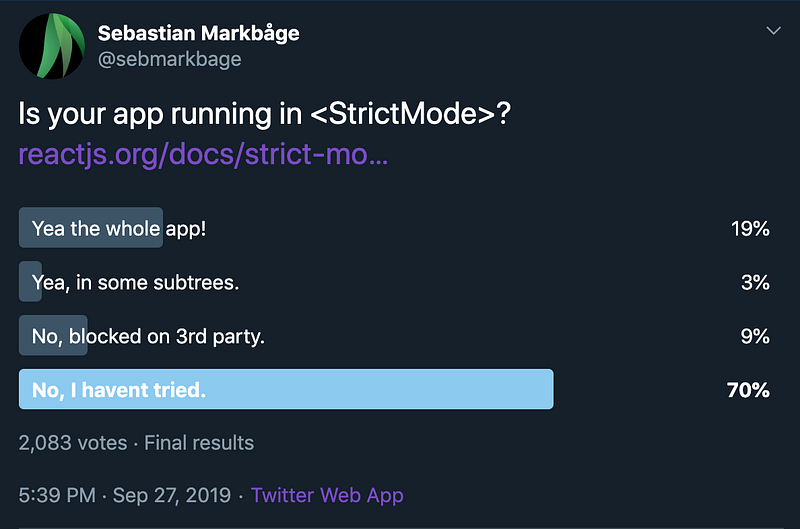Click the 19% poll result
The image size is (800, 529).
(x=750, y=229)
